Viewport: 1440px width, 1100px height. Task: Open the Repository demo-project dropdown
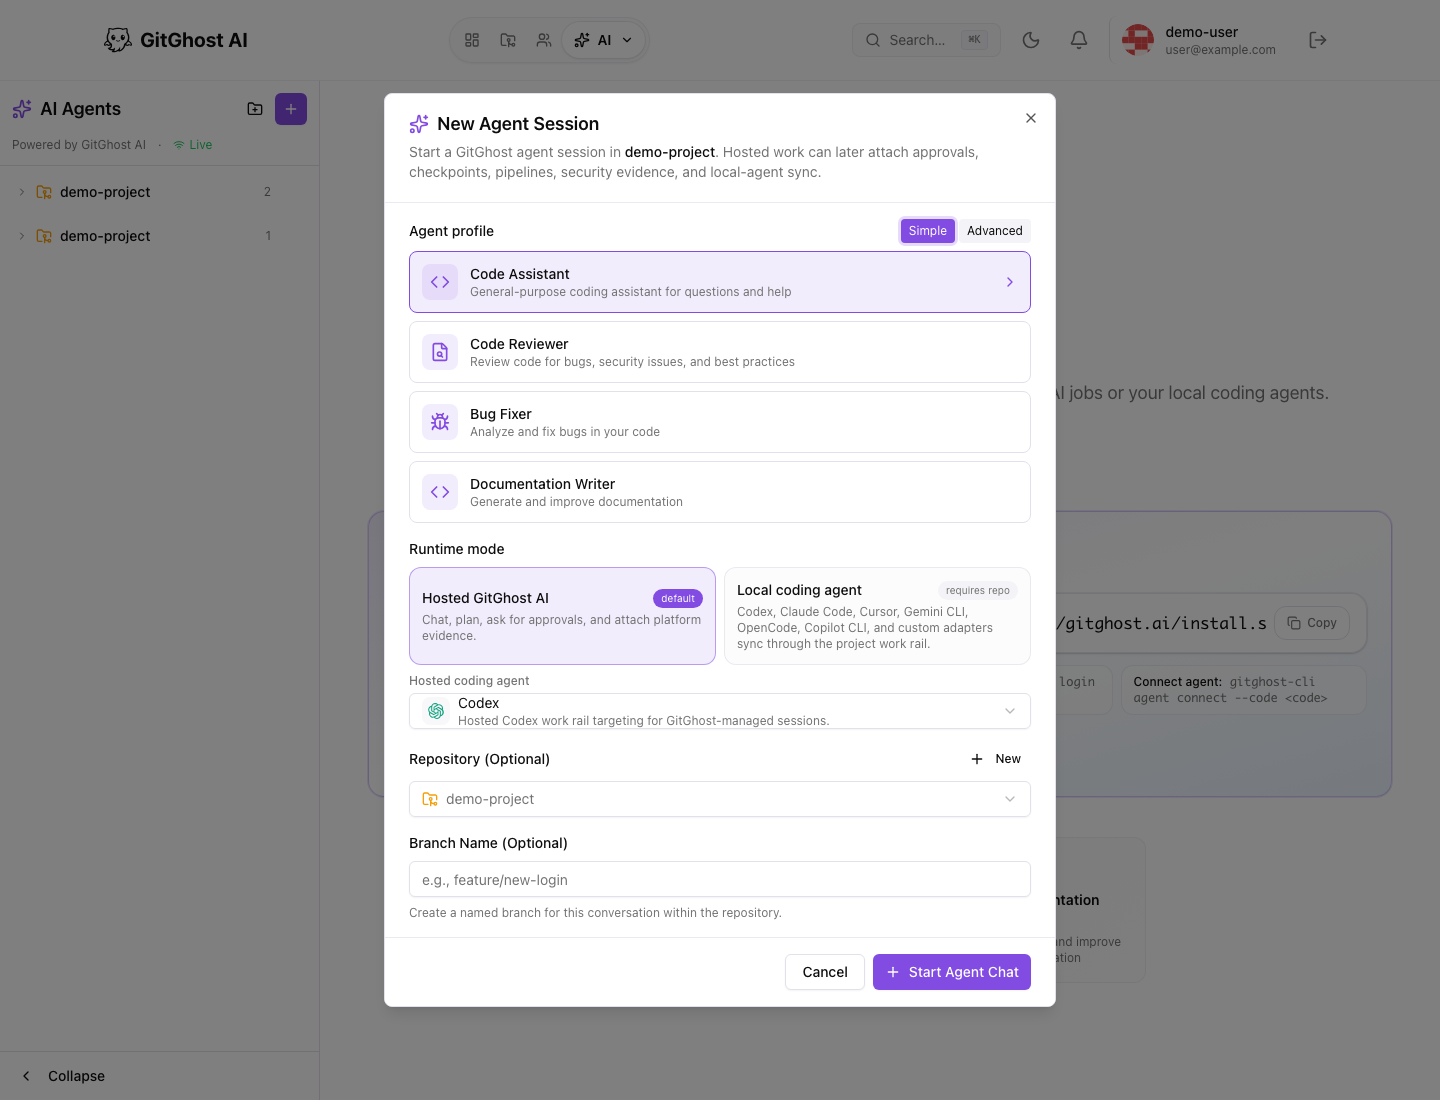pyautogui.click(x=720, y=799)
